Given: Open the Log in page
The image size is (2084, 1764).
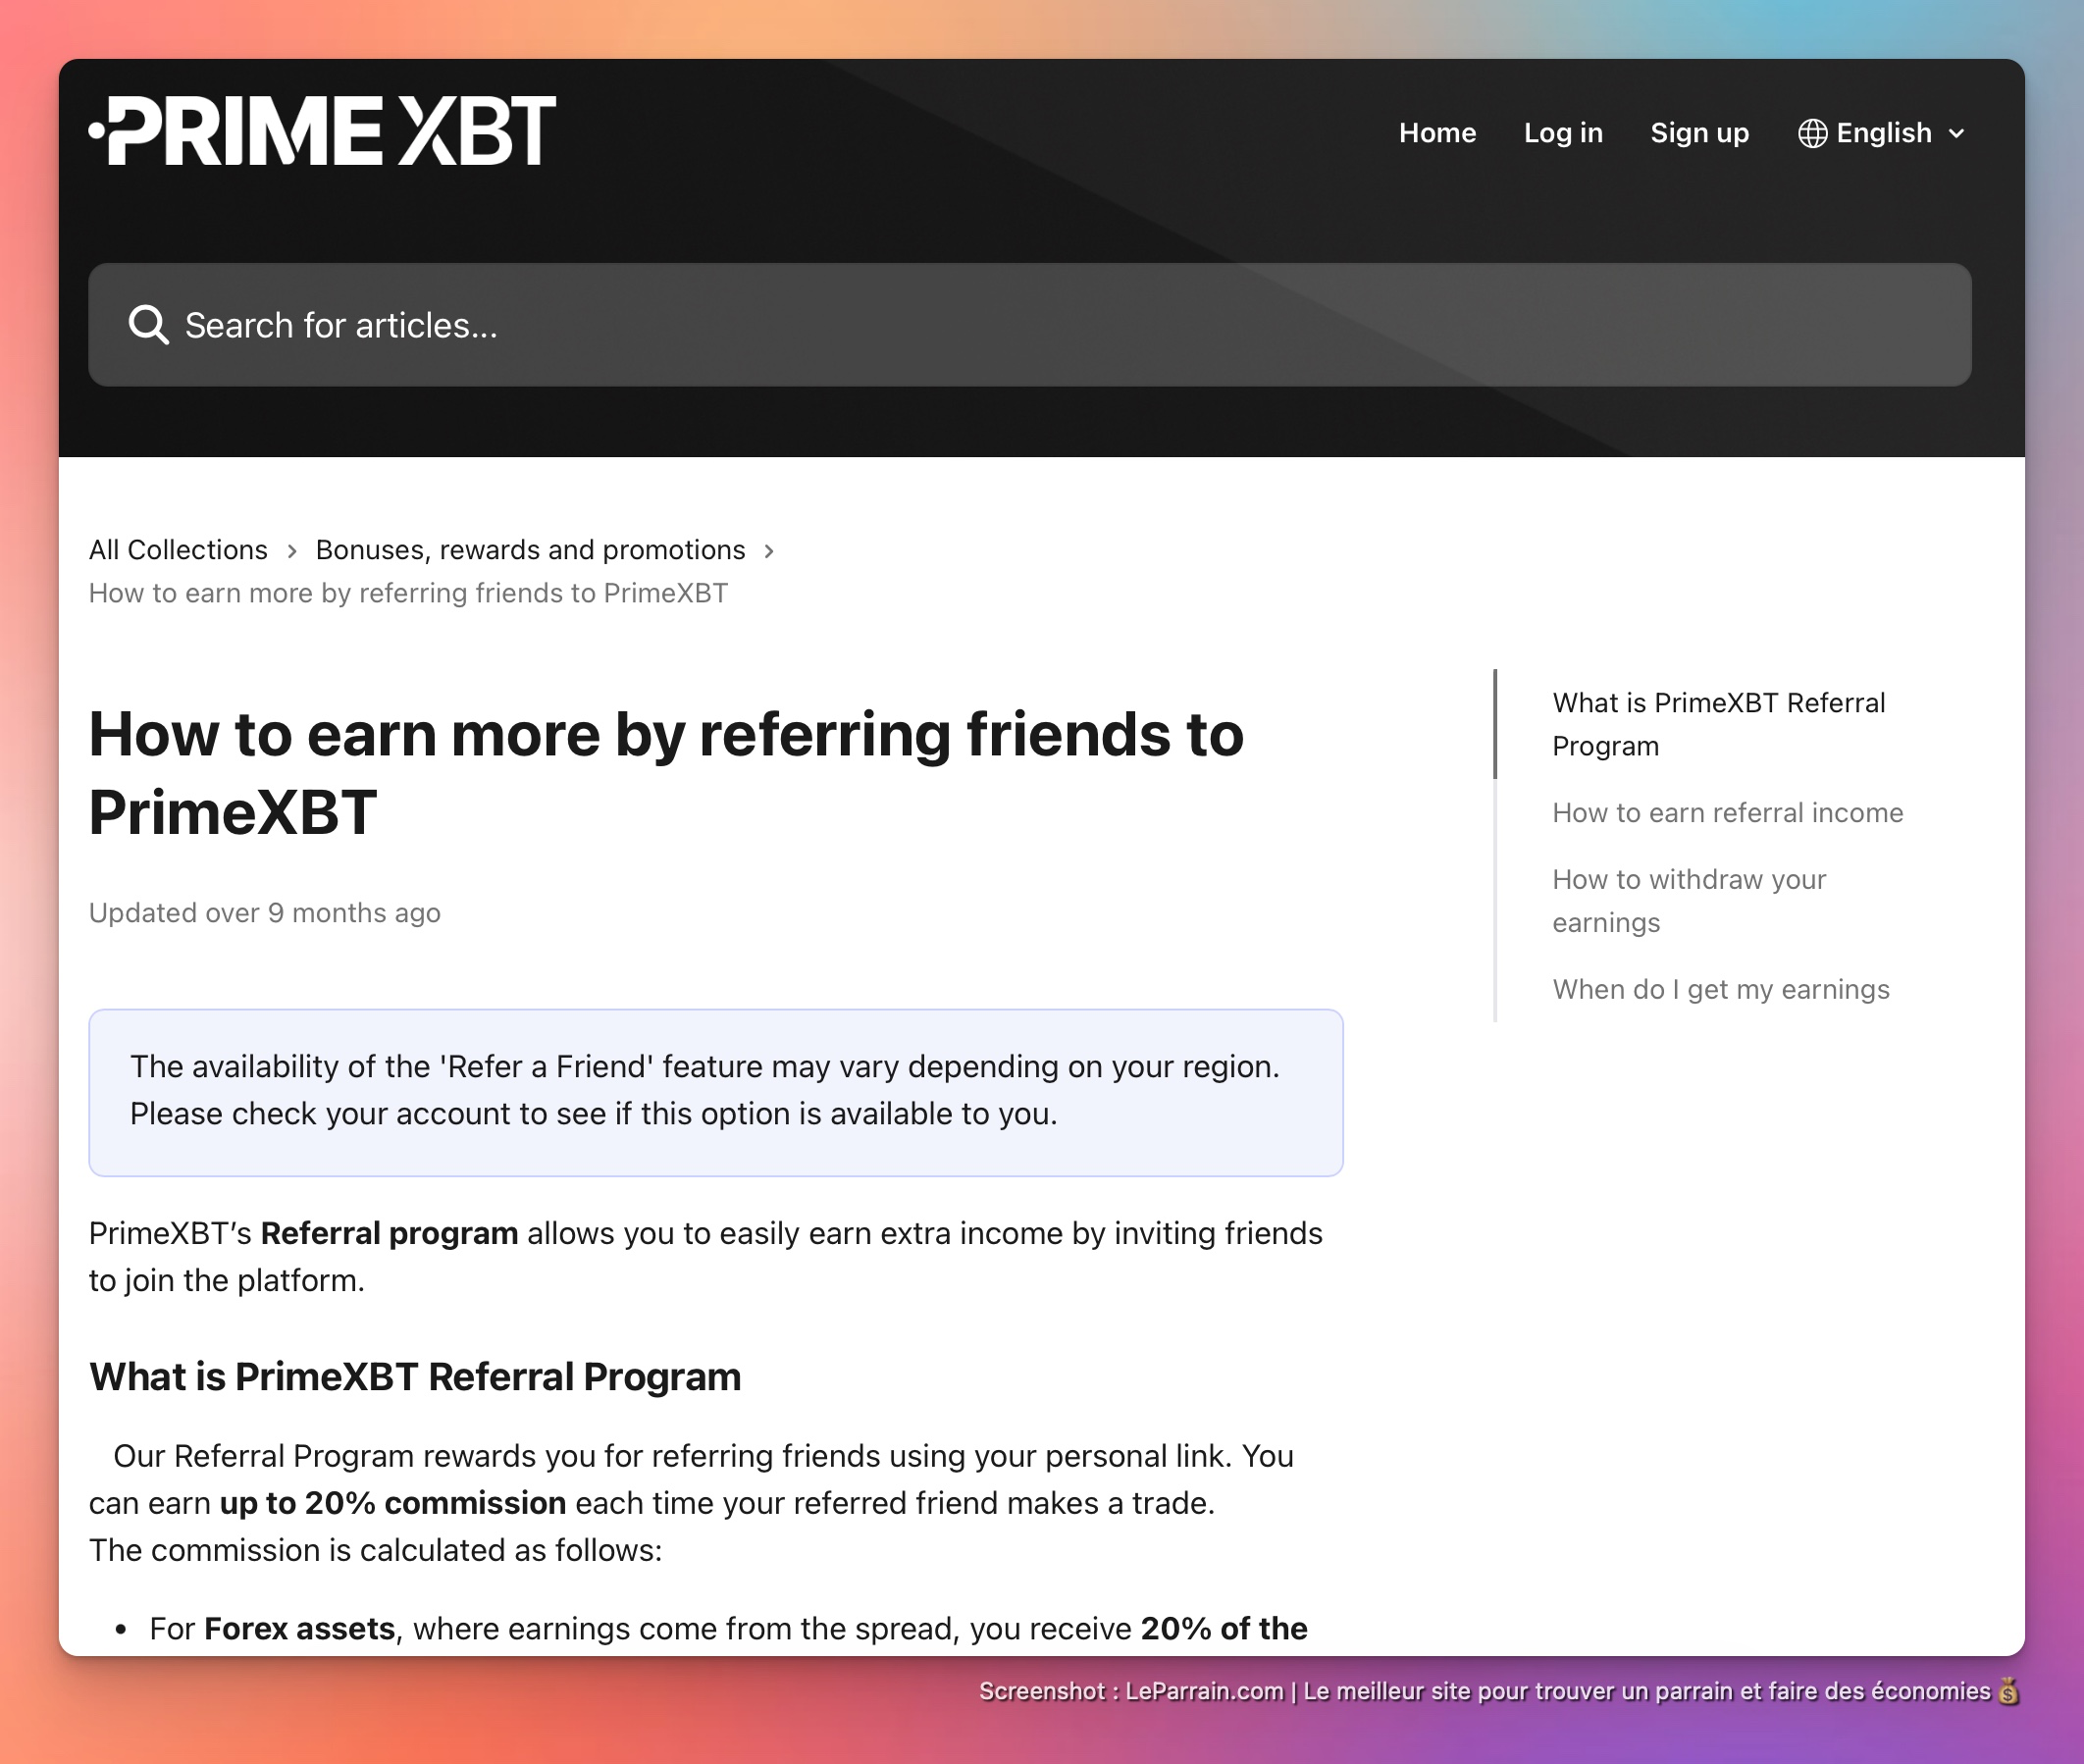Looking at the screenshot, I should [1563, 133].
